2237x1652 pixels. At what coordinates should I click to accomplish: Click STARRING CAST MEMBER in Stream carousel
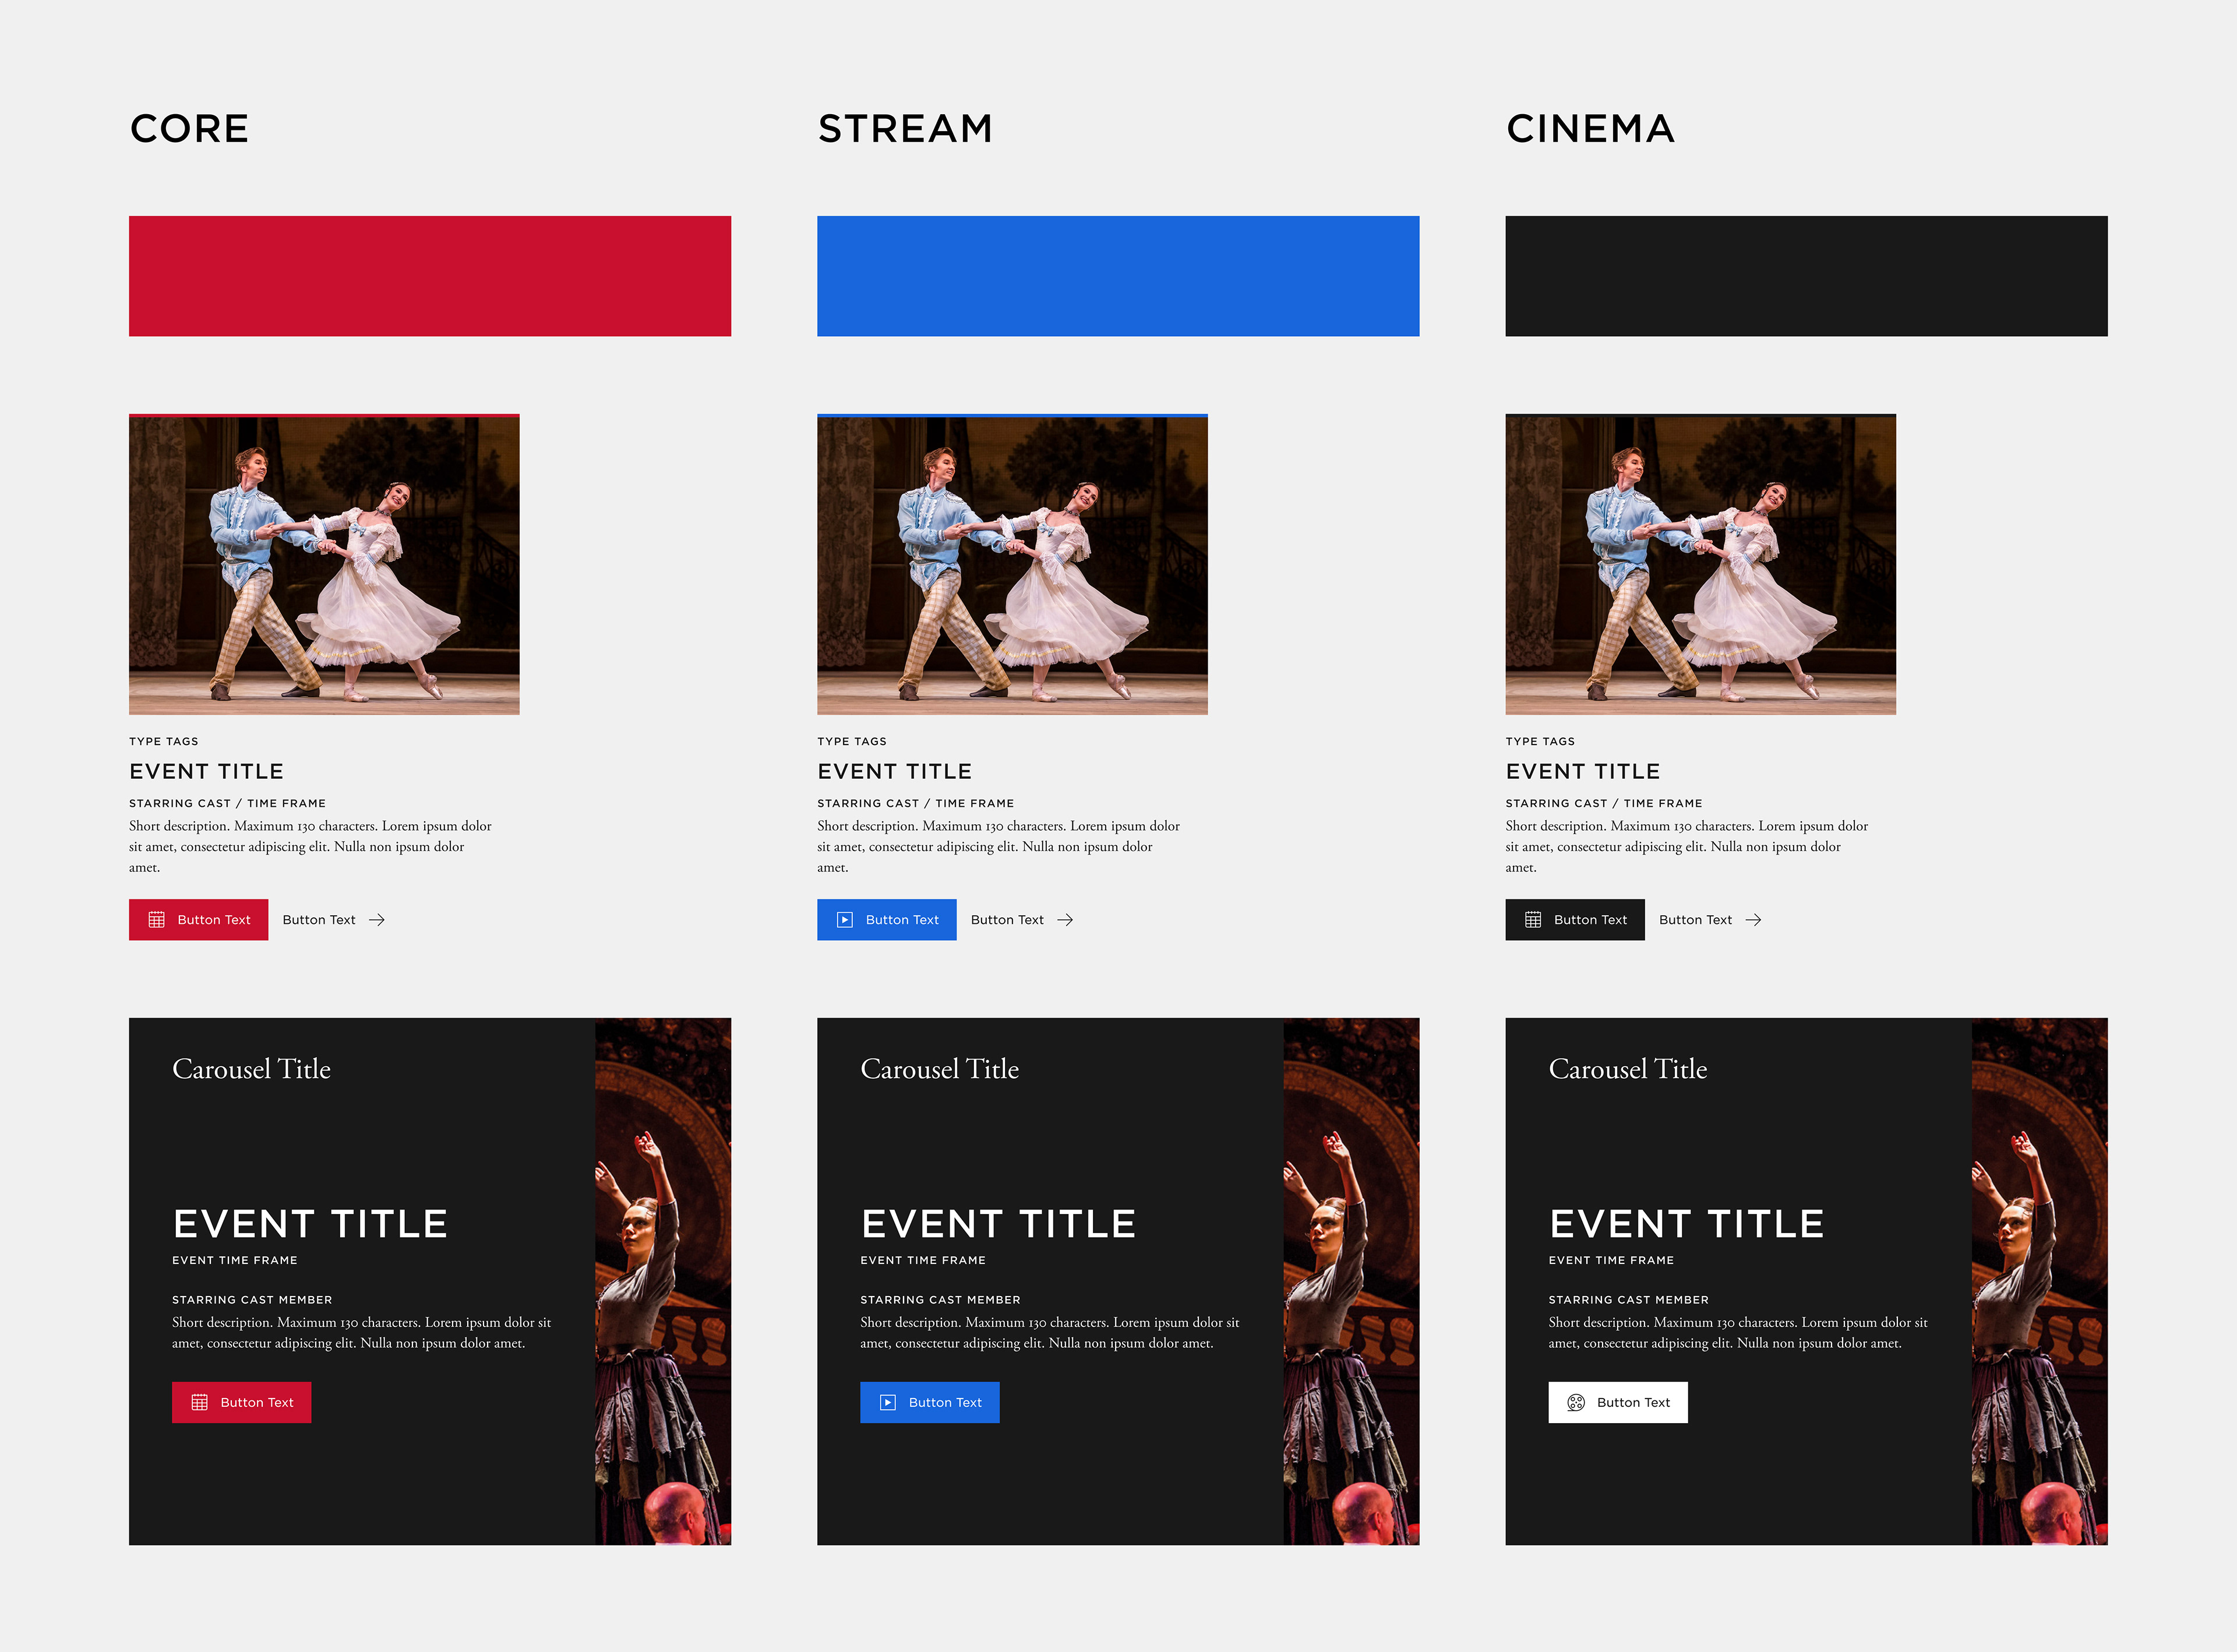pyautogui.click(x=940, y=1300)
